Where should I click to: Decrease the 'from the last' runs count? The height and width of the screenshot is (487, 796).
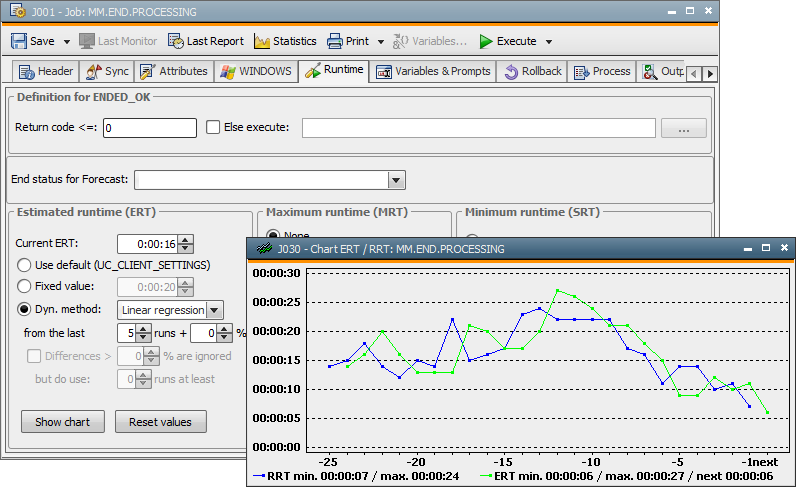coord(144,338)
